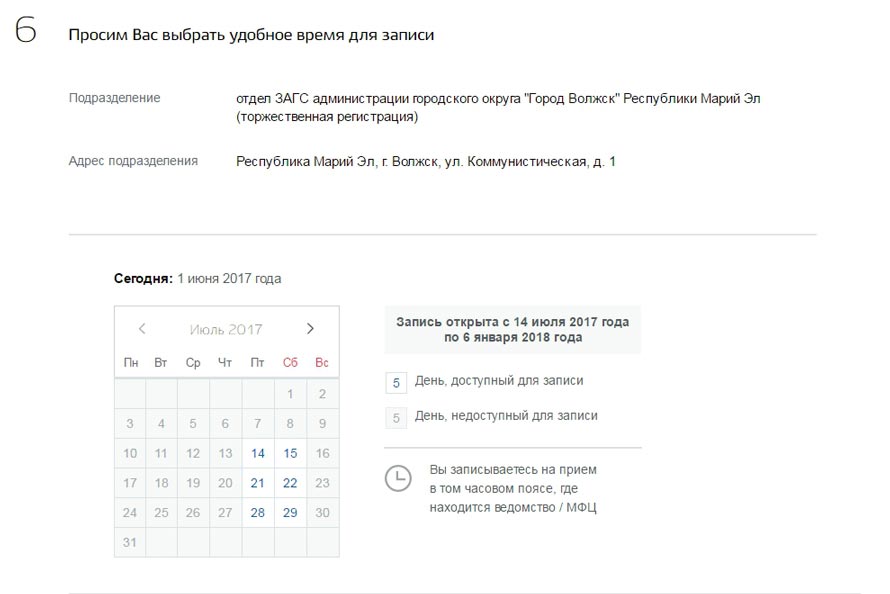Go to previous month in calendar

pos(142,328)
